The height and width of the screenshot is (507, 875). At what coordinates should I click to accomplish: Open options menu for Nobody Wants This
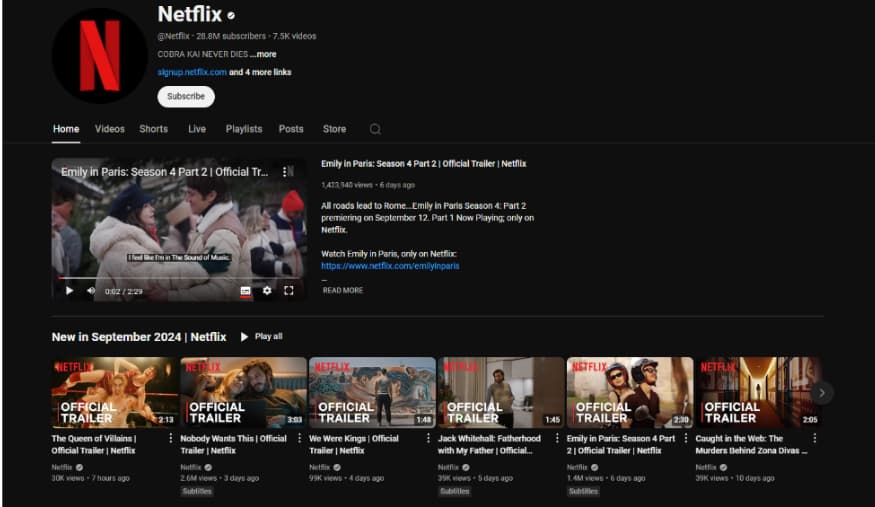300,438
